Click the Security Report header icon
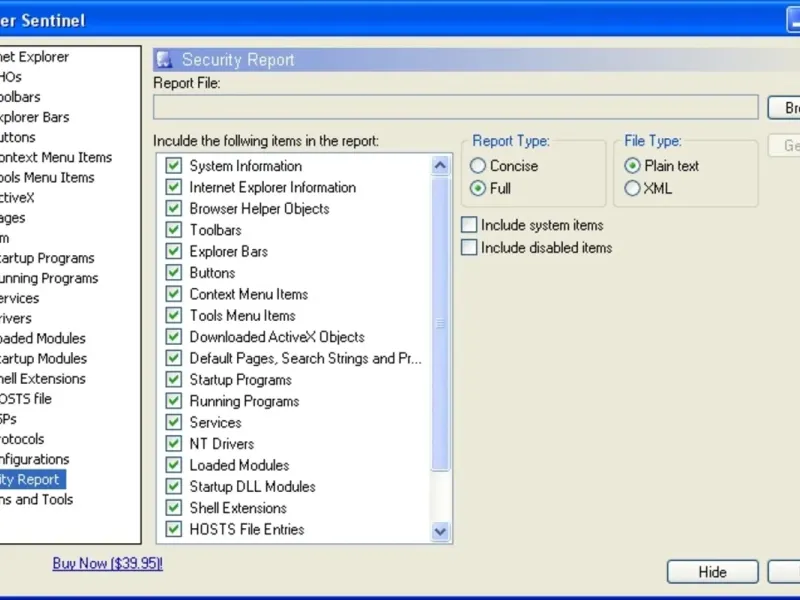 (164, 60)
